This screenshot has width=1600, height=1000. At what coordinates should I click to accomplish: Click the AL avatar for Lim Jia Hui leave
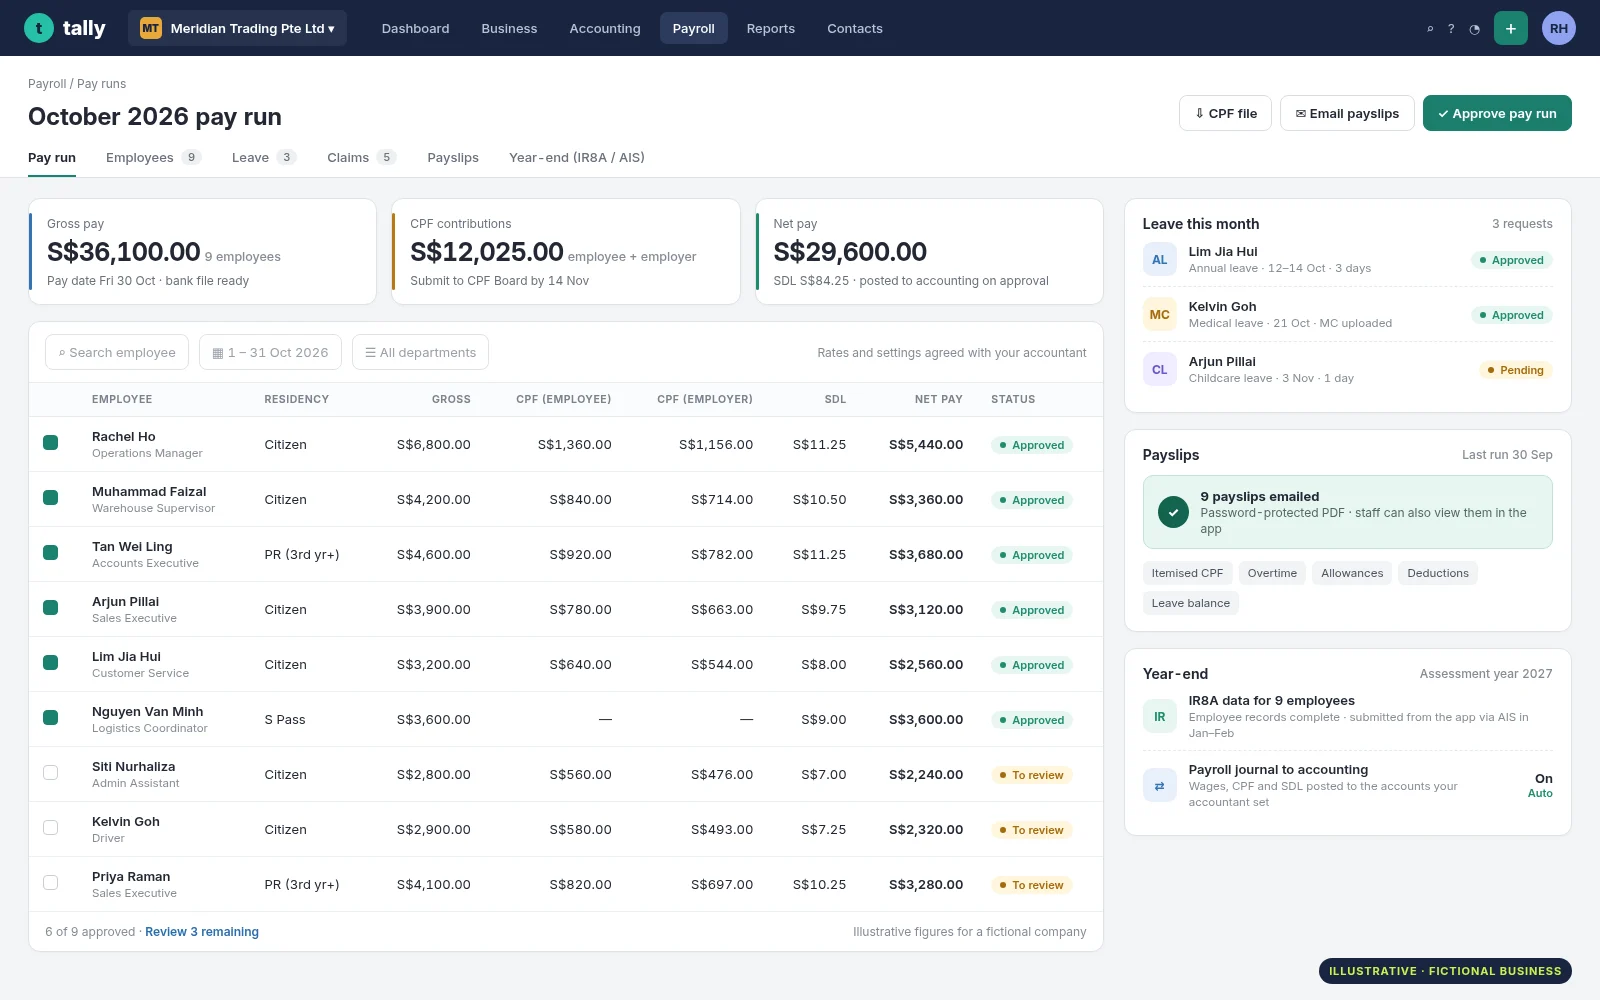[x=1160, y=259]
